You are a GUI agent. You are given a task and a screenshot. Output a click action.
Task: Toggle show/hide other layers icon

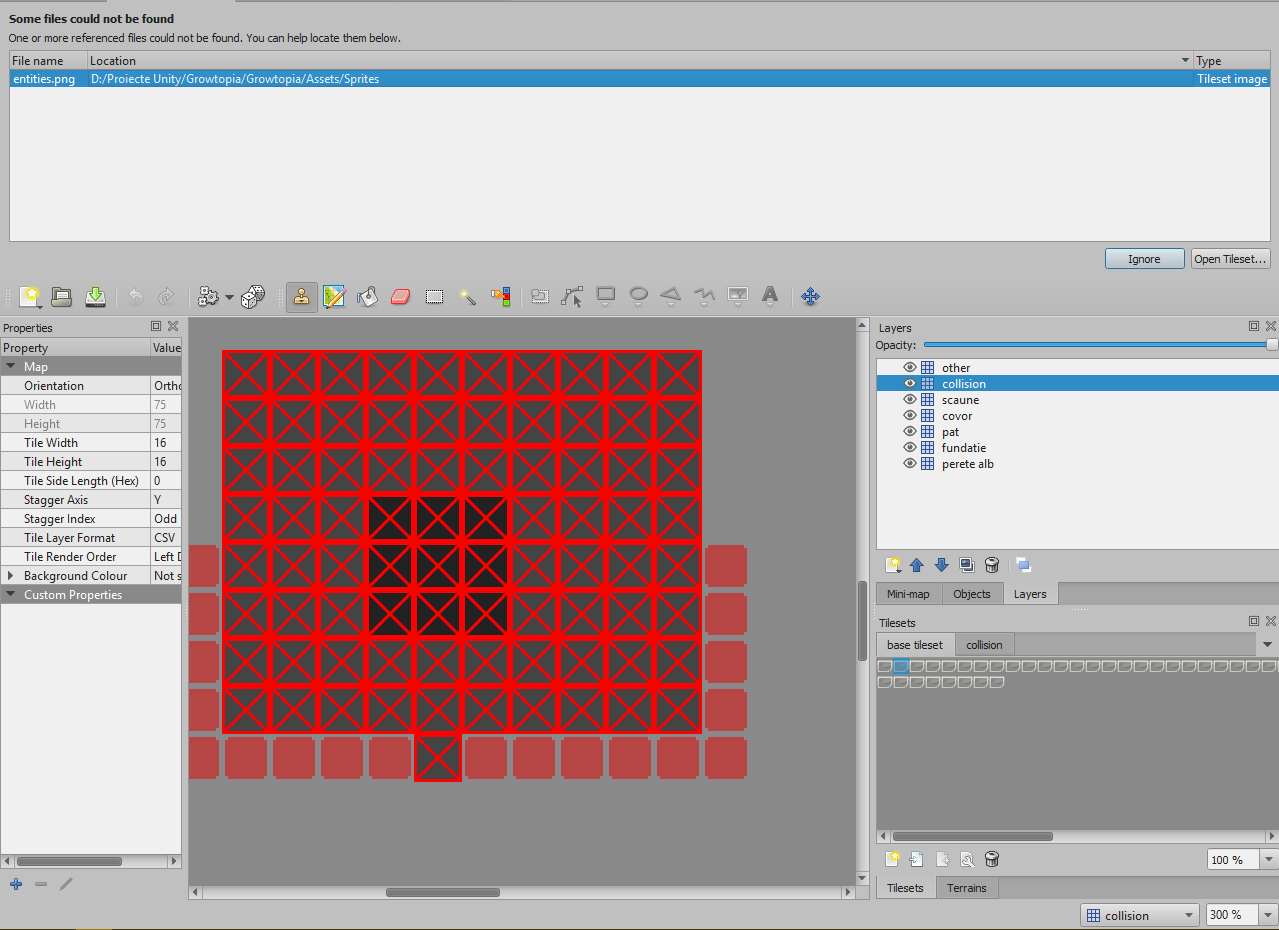(x=1023, y=565)
